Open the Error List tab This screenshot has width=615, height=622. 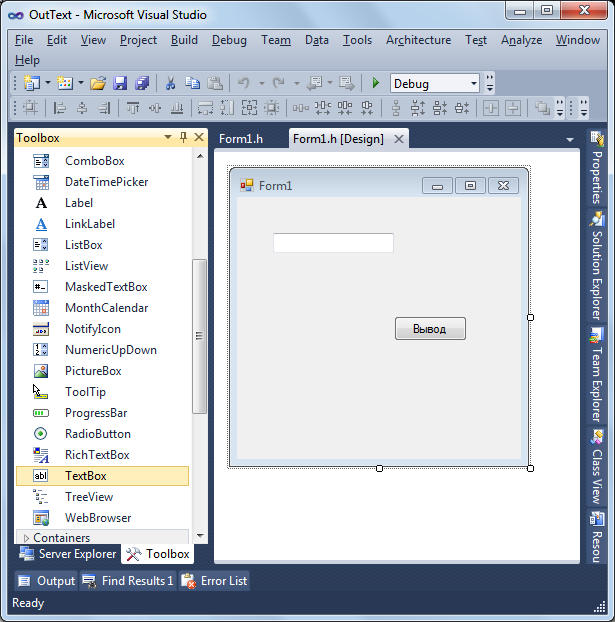(x=214, y=581)
